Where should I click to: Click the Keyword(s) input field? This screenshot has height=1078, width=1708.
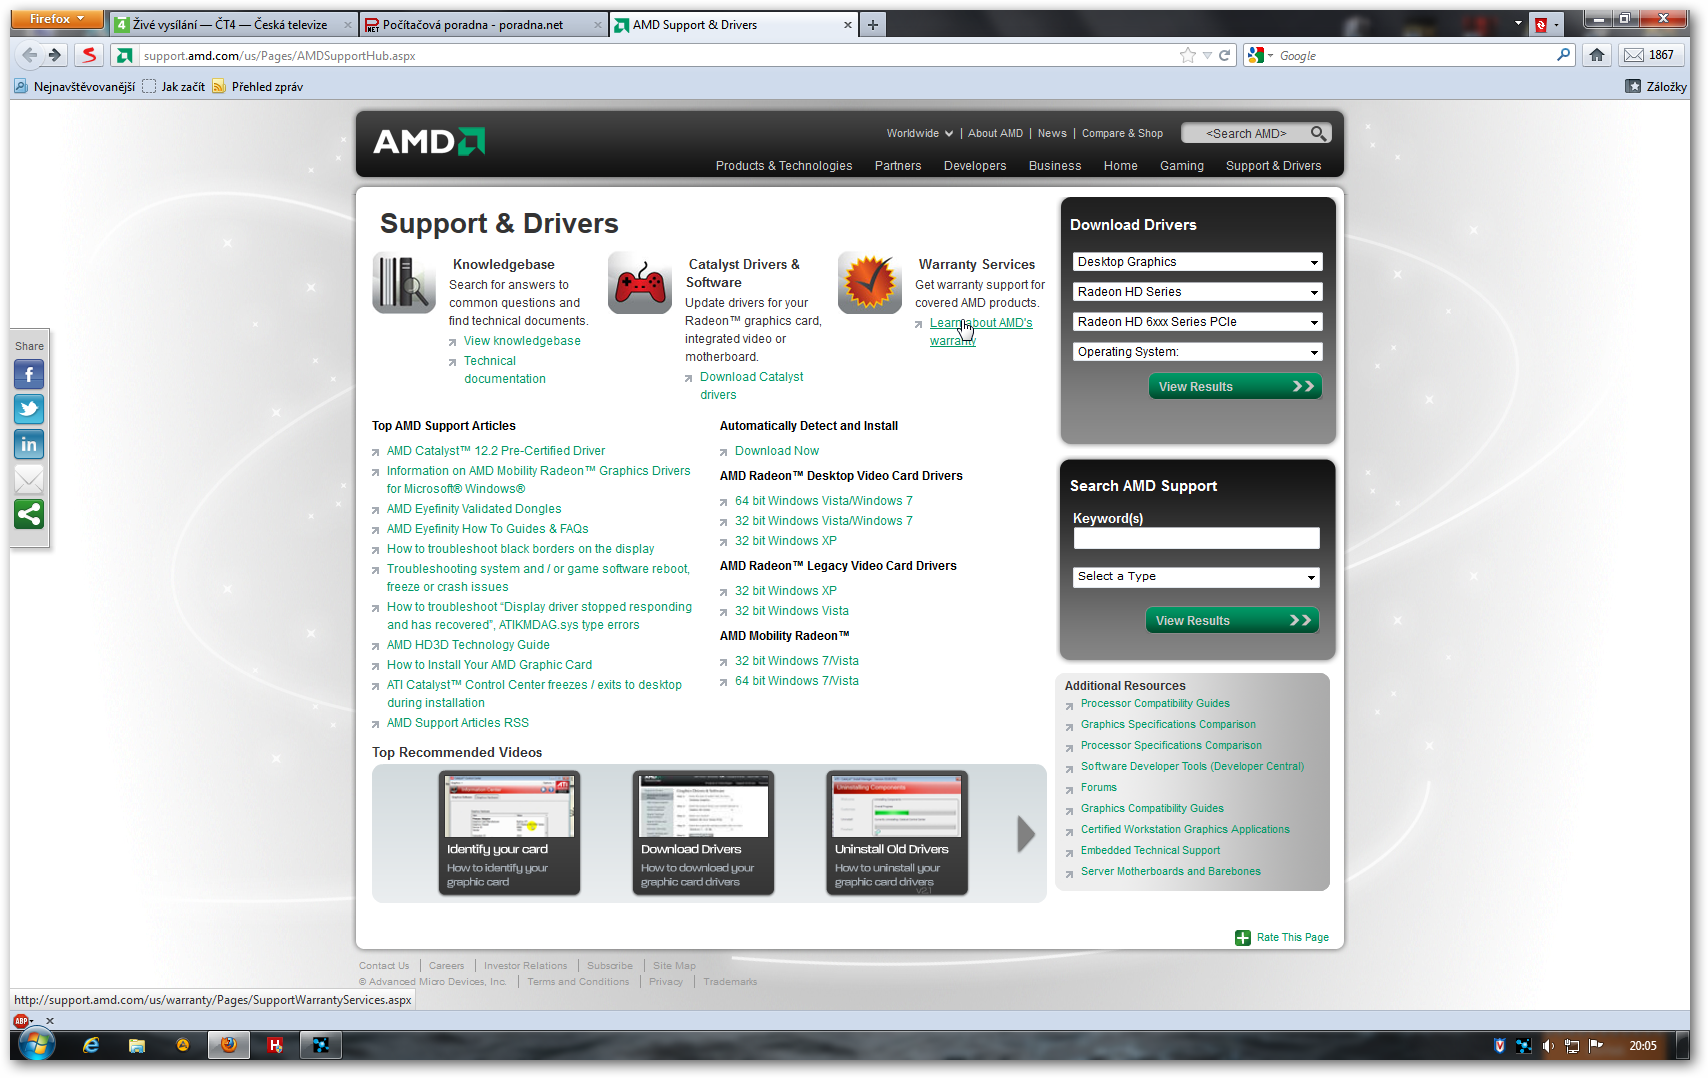1197,539
